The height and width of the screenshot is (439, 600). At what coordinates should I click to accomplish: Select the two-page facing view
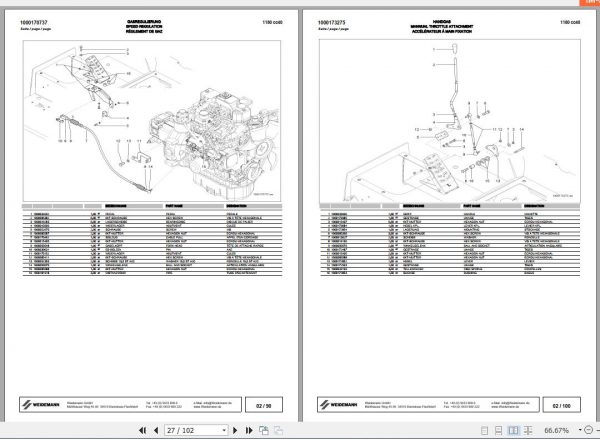[513, 431]
